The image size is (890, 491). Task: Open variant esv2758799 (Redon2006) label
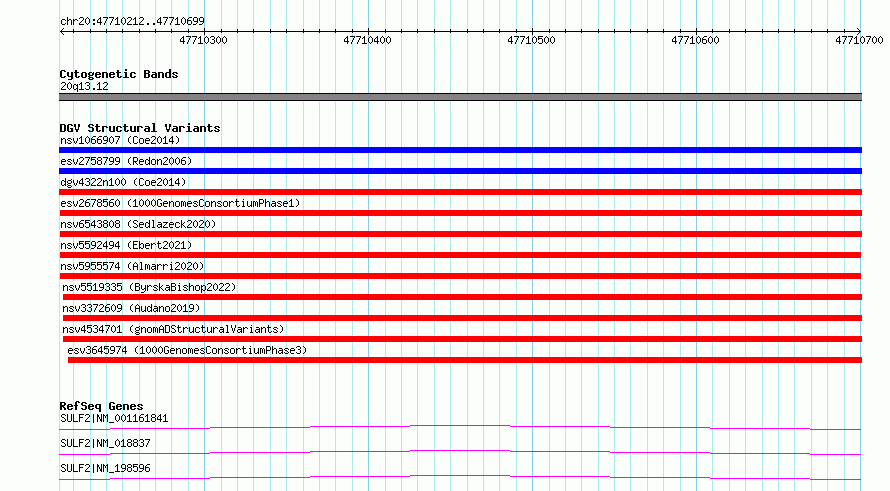click(126, 161)
